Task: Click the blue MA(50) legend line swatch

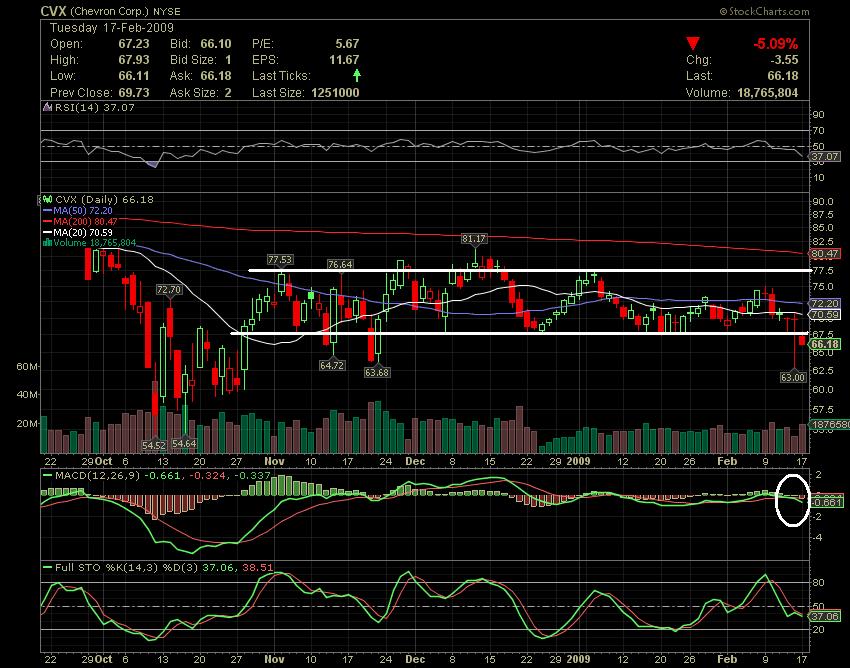Action: tap(48, 211)
